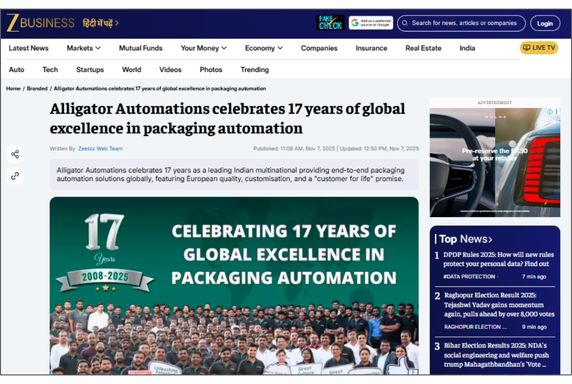
Task: Open Live TV button
Action: 539,48
